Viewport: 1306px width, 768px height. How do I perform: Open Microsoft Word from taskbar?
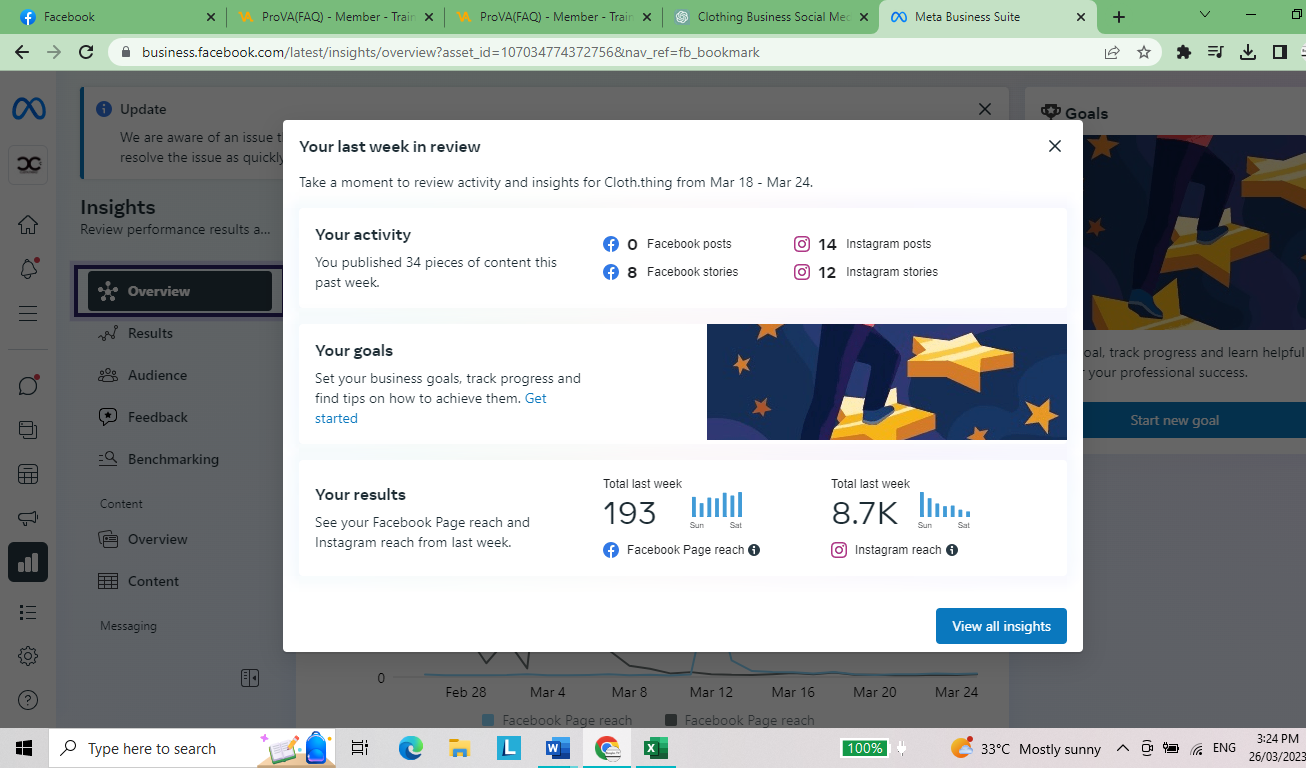(x=557, y=748)
